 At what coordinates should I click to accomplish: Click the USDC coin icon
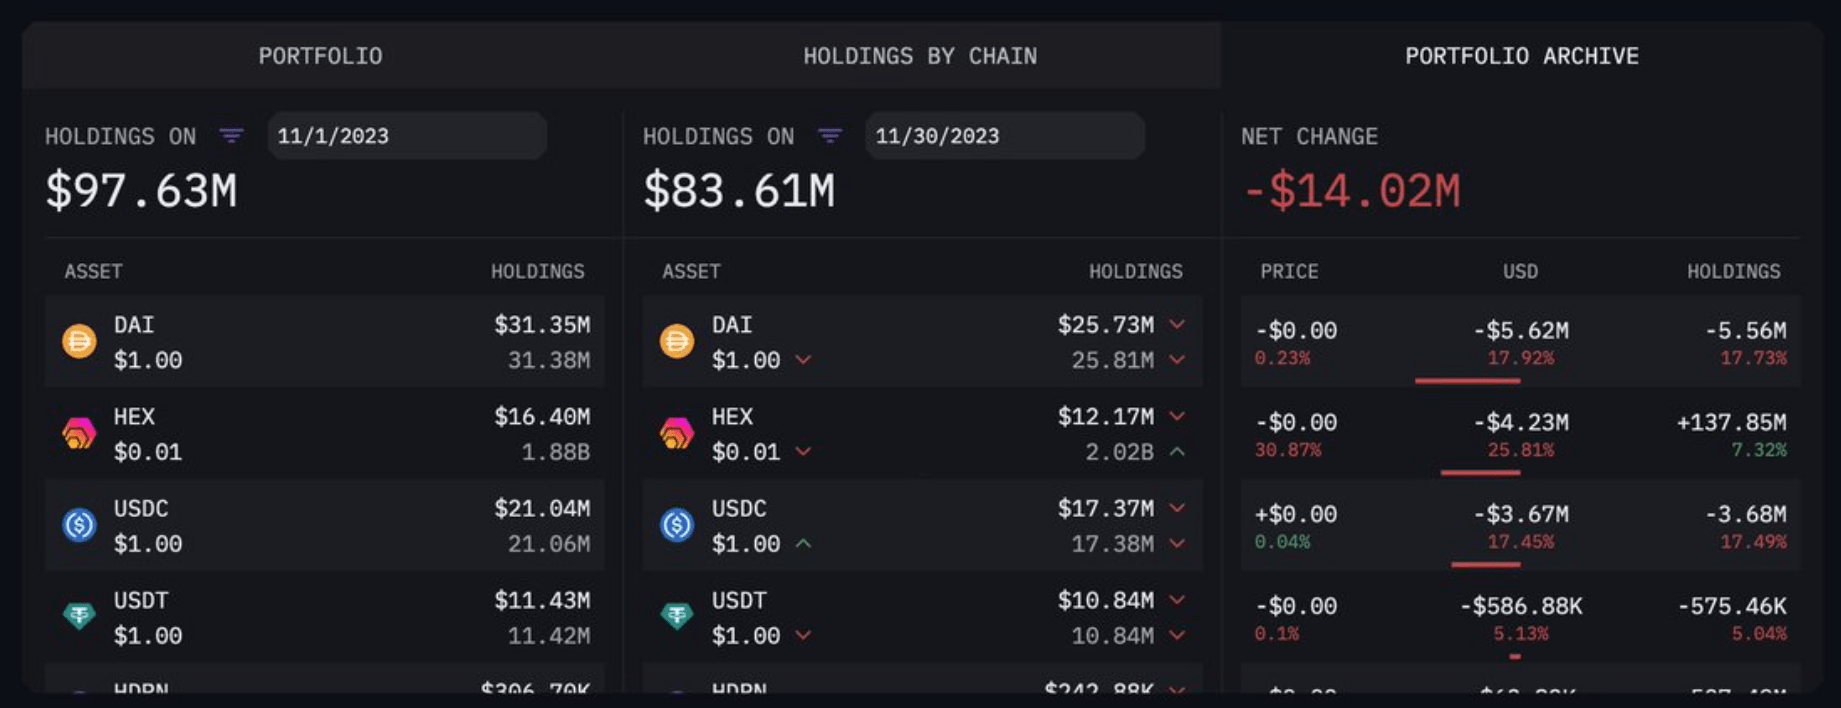(79, 525)
